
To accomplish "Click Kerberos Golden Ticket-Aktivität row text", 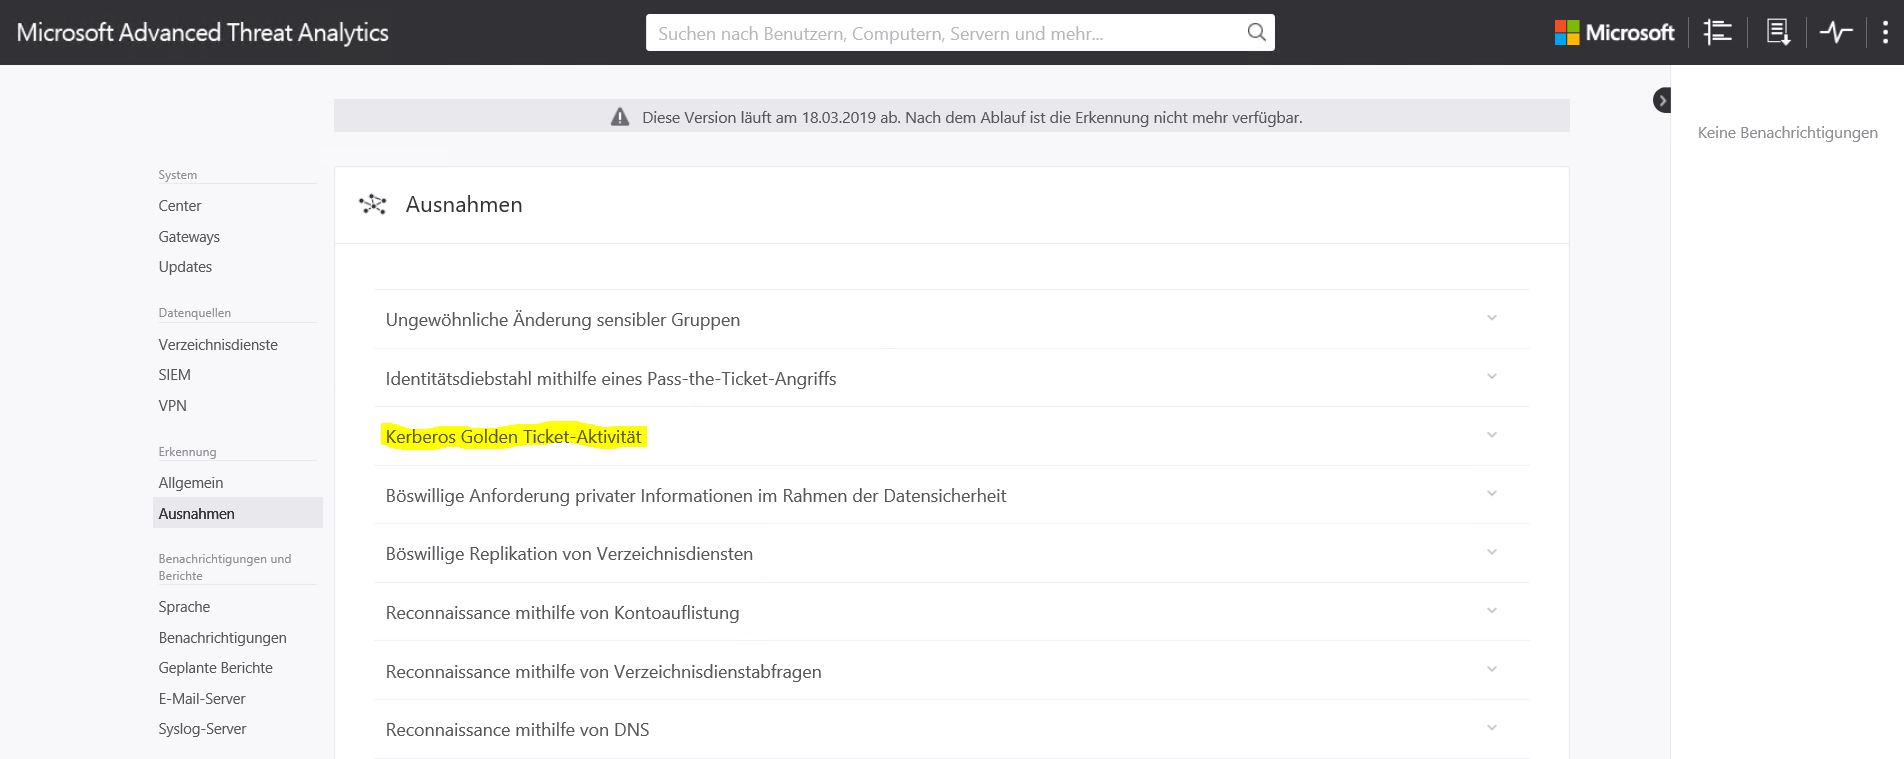I will click(514, 437).
